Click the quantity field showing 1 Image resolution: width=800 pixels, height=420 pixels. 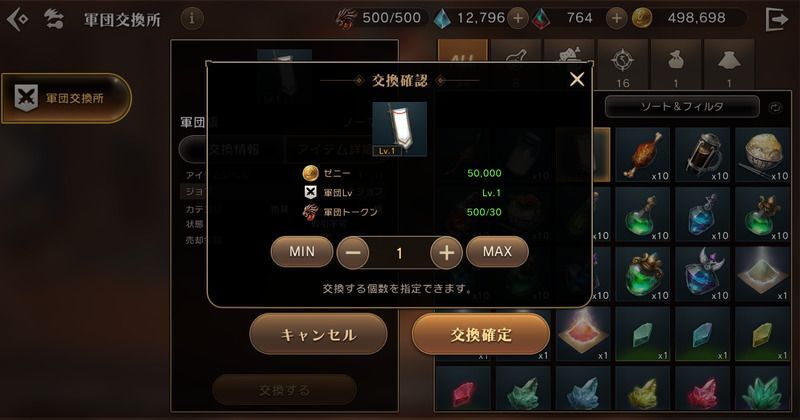pyautogui.click(x=399, y=253)
